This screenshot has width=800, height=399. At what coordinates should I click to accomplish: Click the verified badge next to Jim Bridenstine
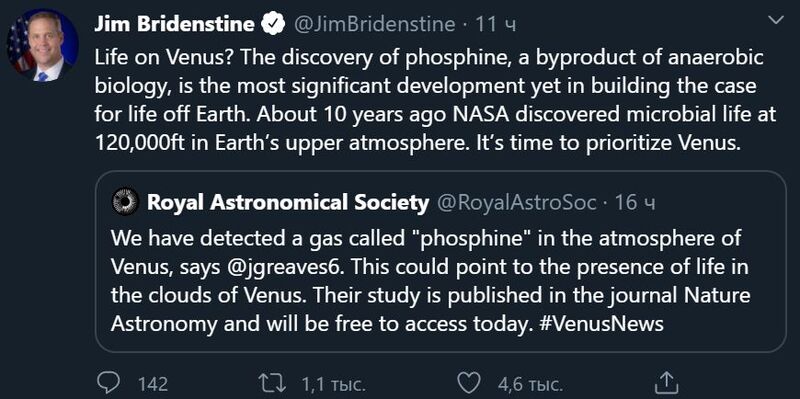pos(273,24)
